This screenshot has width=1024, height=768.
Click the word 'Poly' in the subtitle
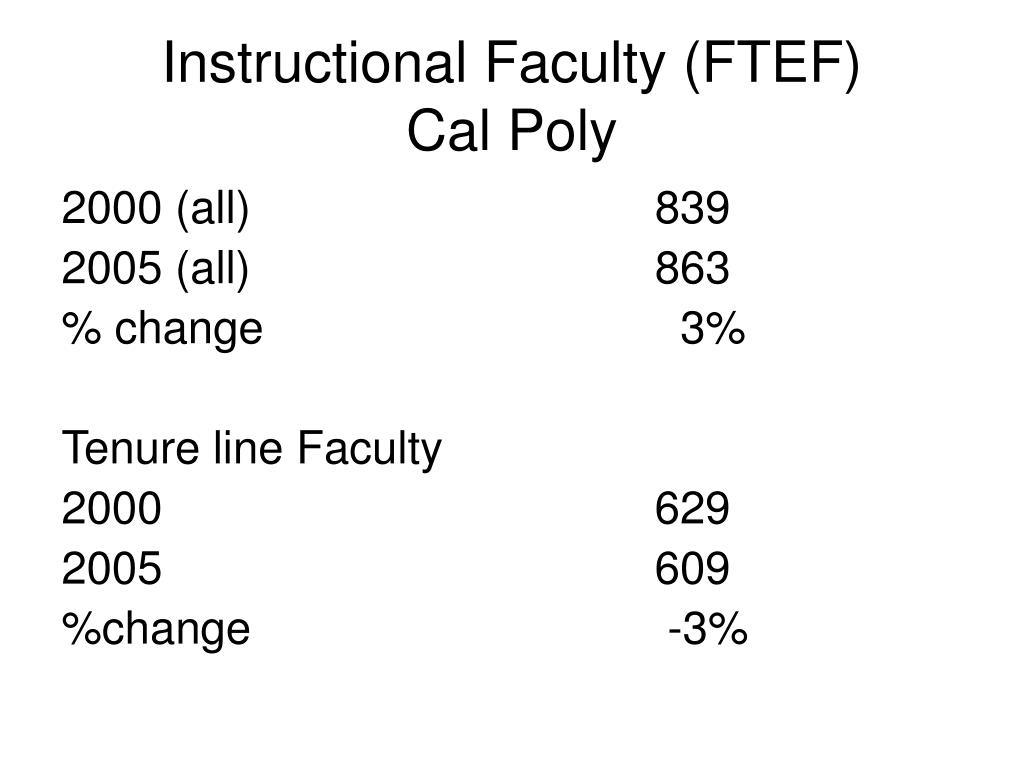click(x=563, y=133)
